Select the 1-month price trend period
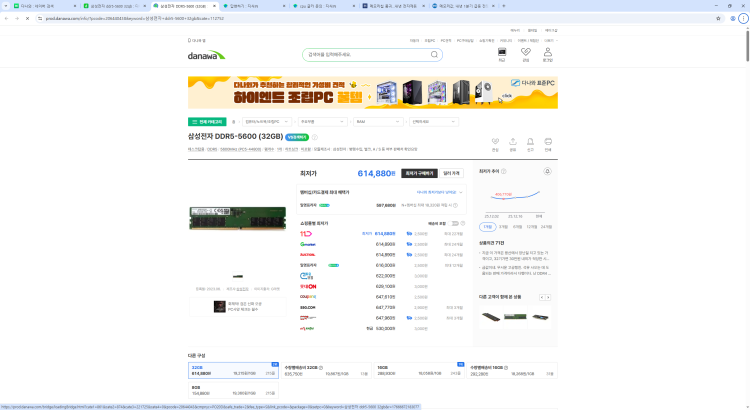Screen dimensions: 750x410 click(487, 226)
